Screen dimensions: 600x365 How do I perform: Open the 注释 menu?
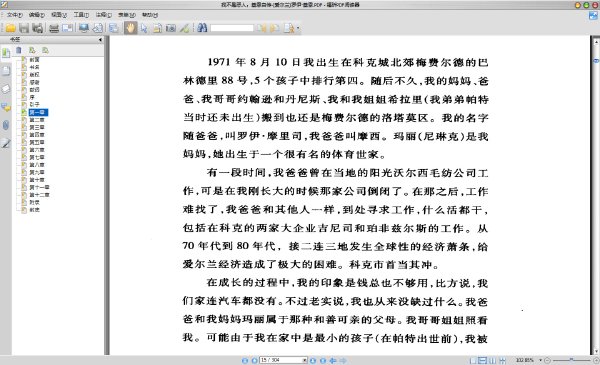104,15
